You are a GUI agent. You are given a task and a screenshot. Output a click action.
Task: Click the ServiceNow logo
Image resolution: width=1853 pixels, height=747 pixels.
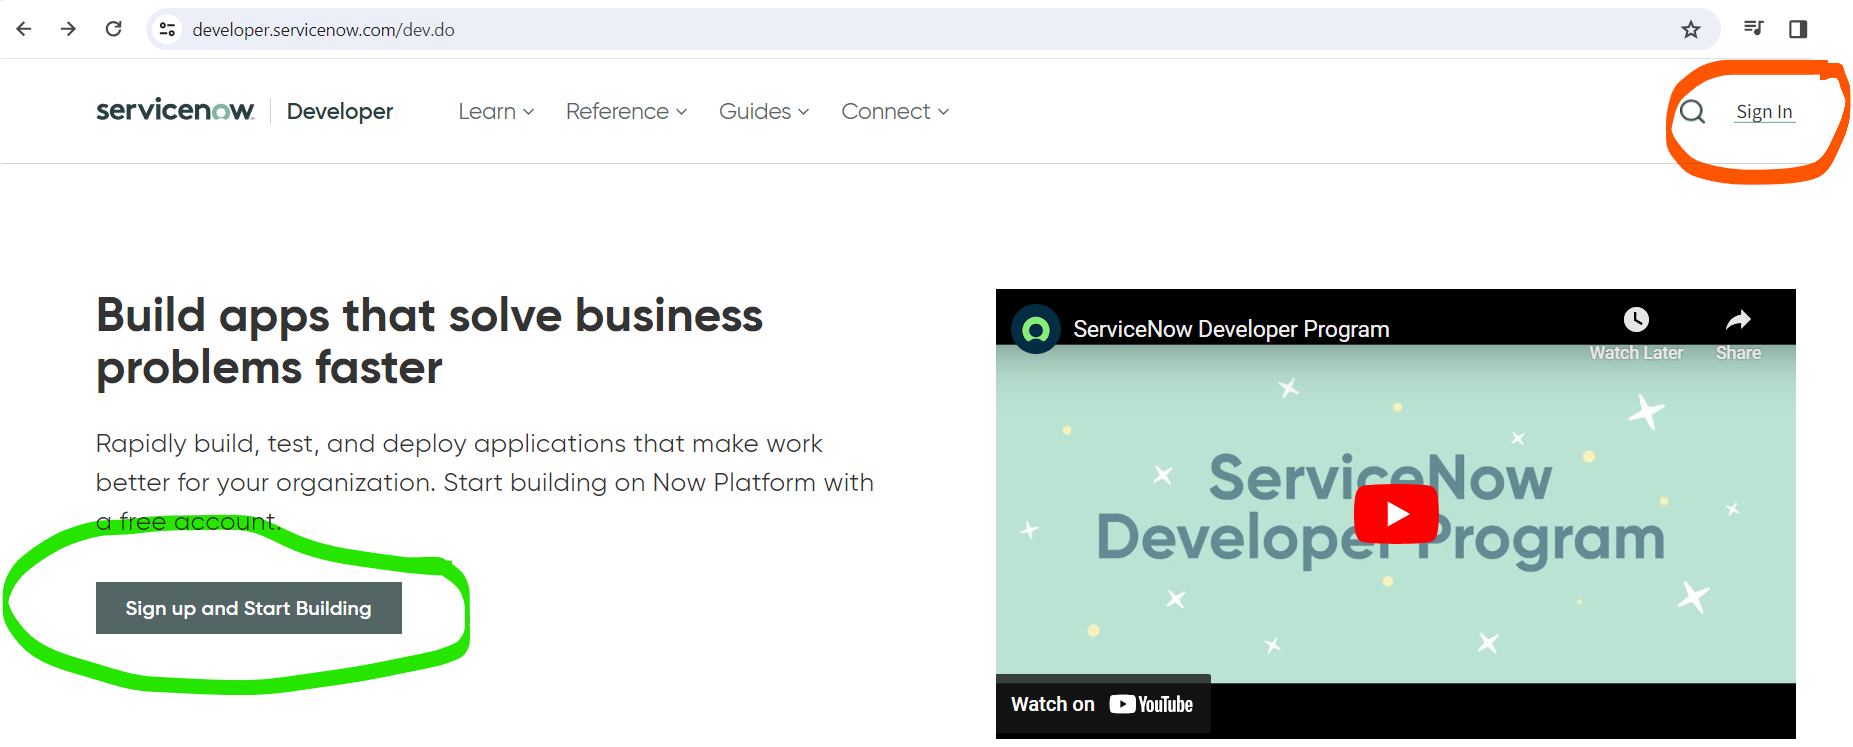175,111
